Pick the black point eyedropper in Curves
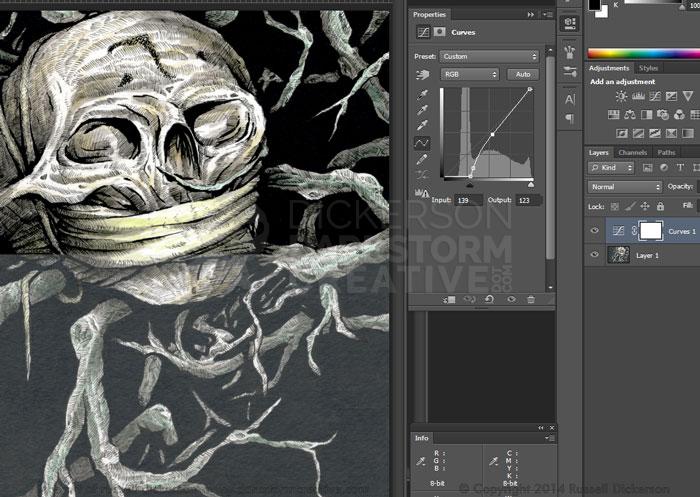 (422, 94)
